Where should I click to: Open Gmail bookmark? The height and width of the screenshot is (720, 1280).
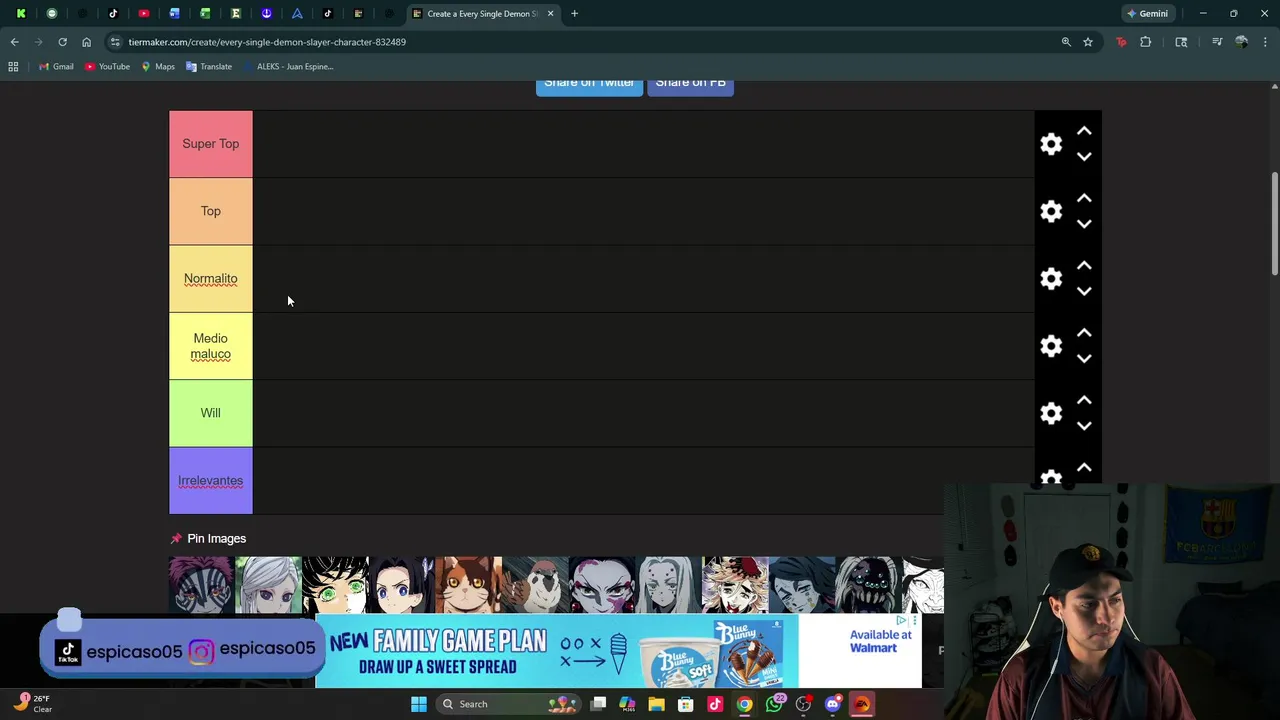(x=56, y=67)
